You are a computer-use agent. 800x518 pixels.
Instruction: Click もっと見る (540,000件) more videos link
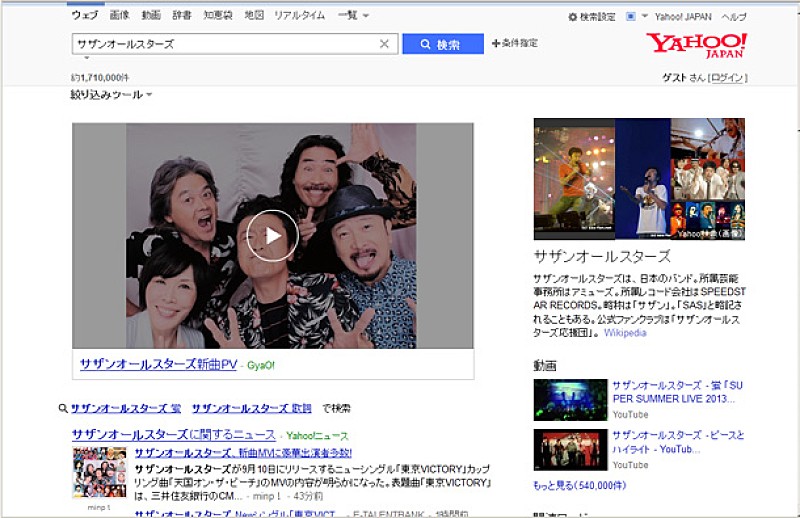click(580, 483)
